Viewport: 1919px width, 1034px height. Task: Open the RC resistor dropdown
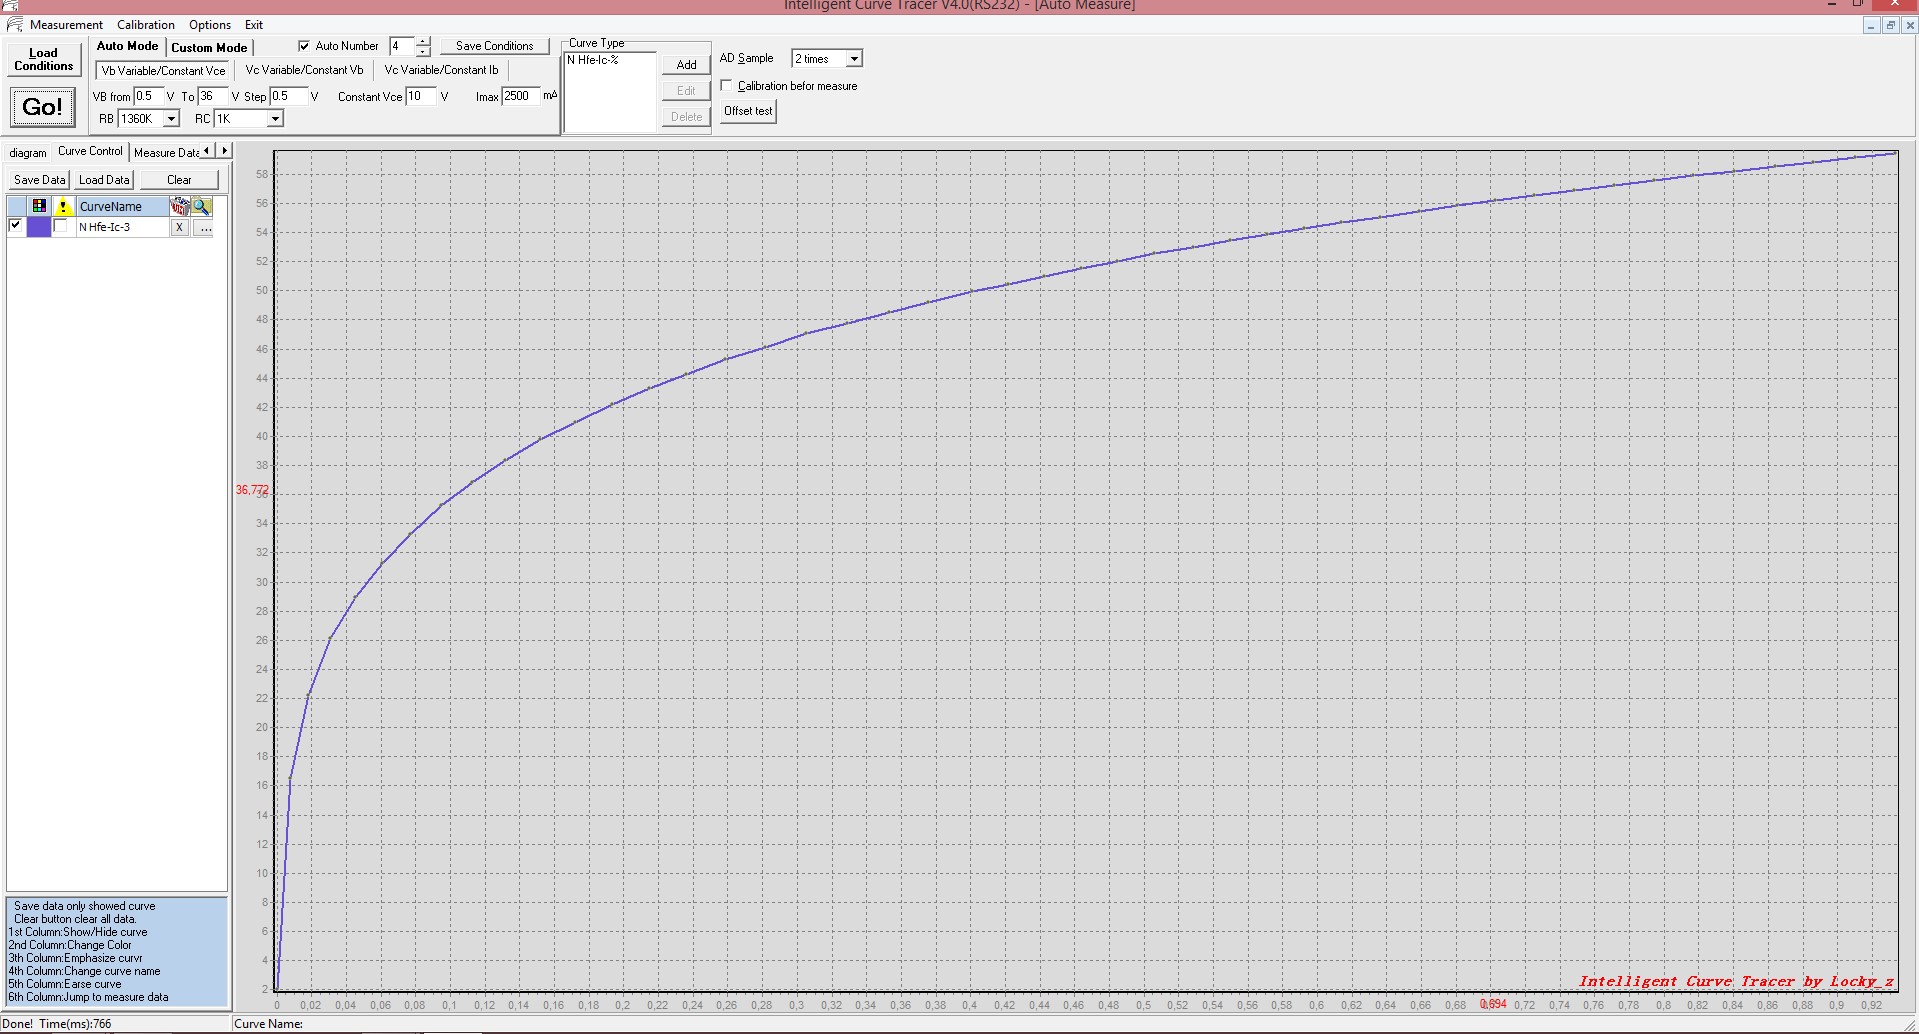point(275,119)
